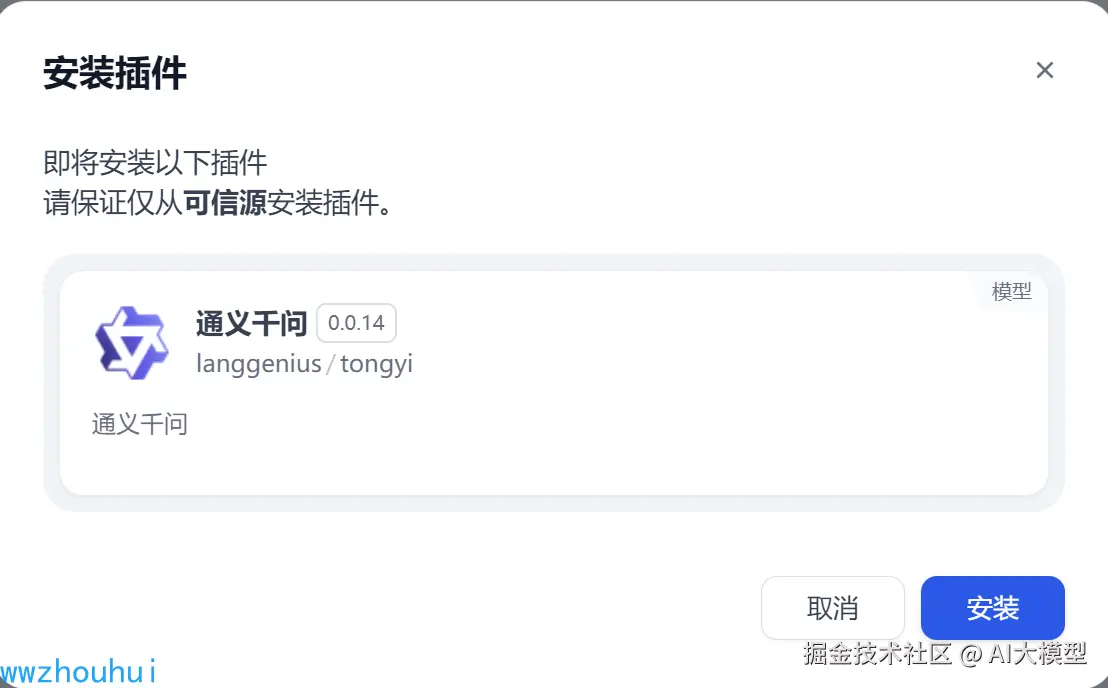Click the 掘金技术社区 watermark text
1108x688 pixels.
click(x=877, y=655)
